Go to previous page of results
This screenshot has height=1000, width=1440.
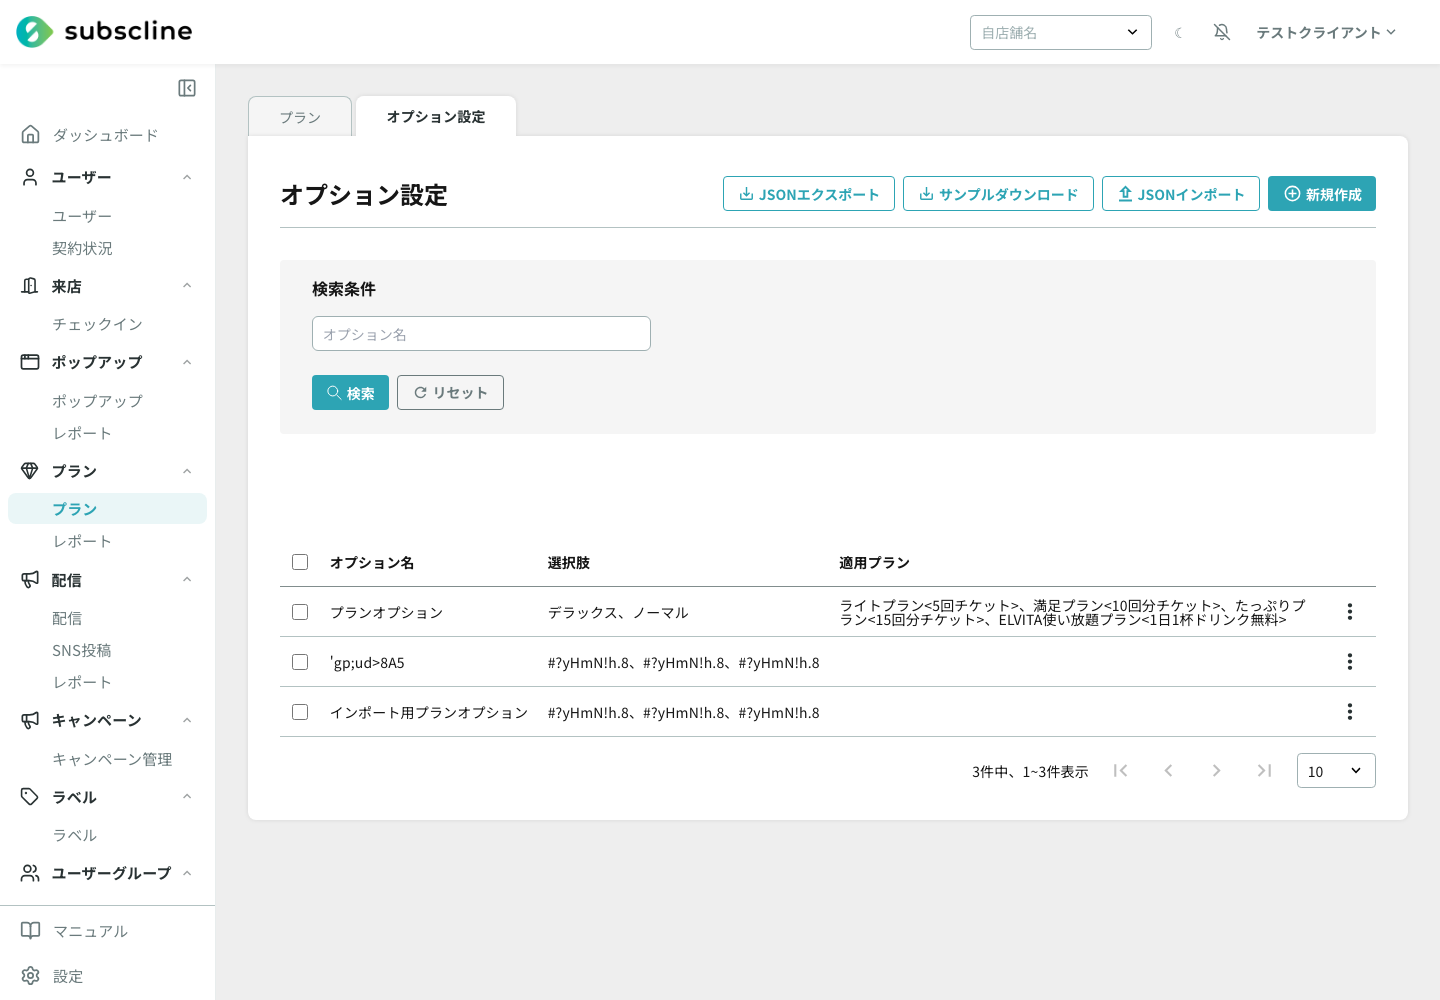[1168, 770]
